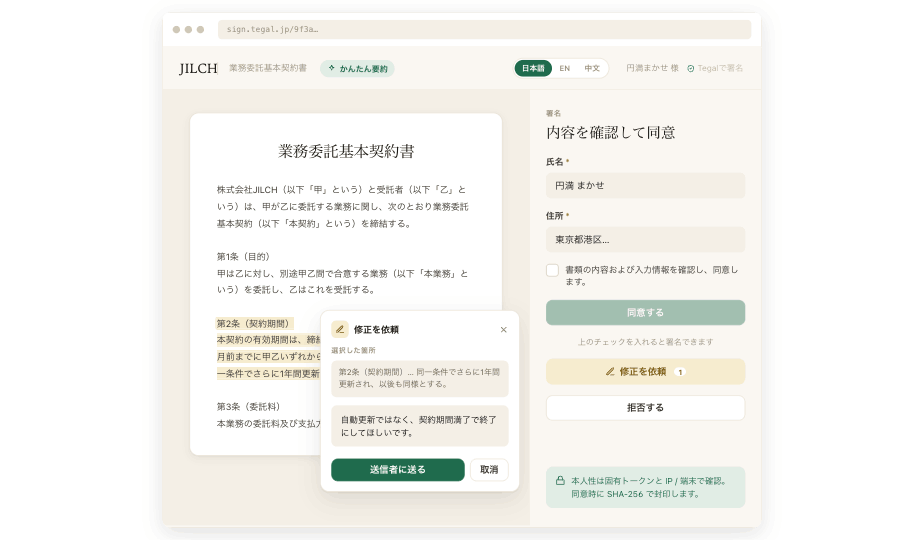
Task: Click the pencil icon on side 修正を依頼 button
Action: [x=610, y=371]
